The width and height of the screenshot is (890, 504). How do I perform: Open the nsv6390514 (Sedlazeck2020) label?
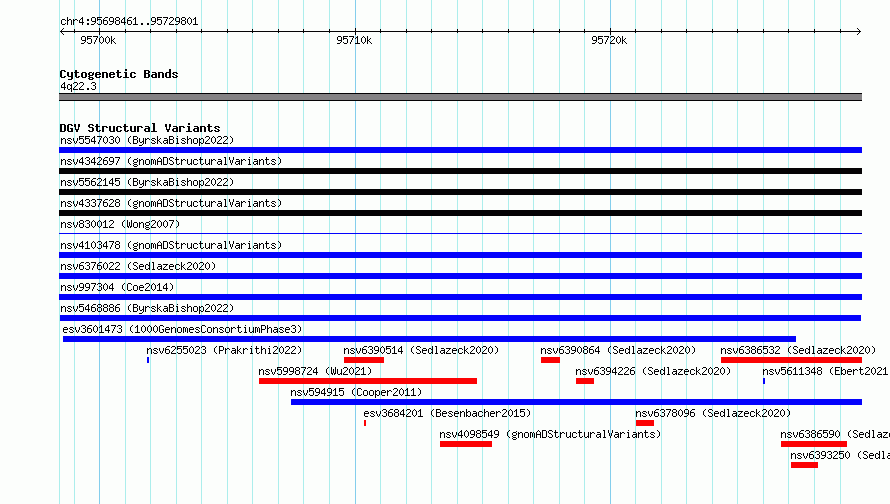tap(421, 350)
